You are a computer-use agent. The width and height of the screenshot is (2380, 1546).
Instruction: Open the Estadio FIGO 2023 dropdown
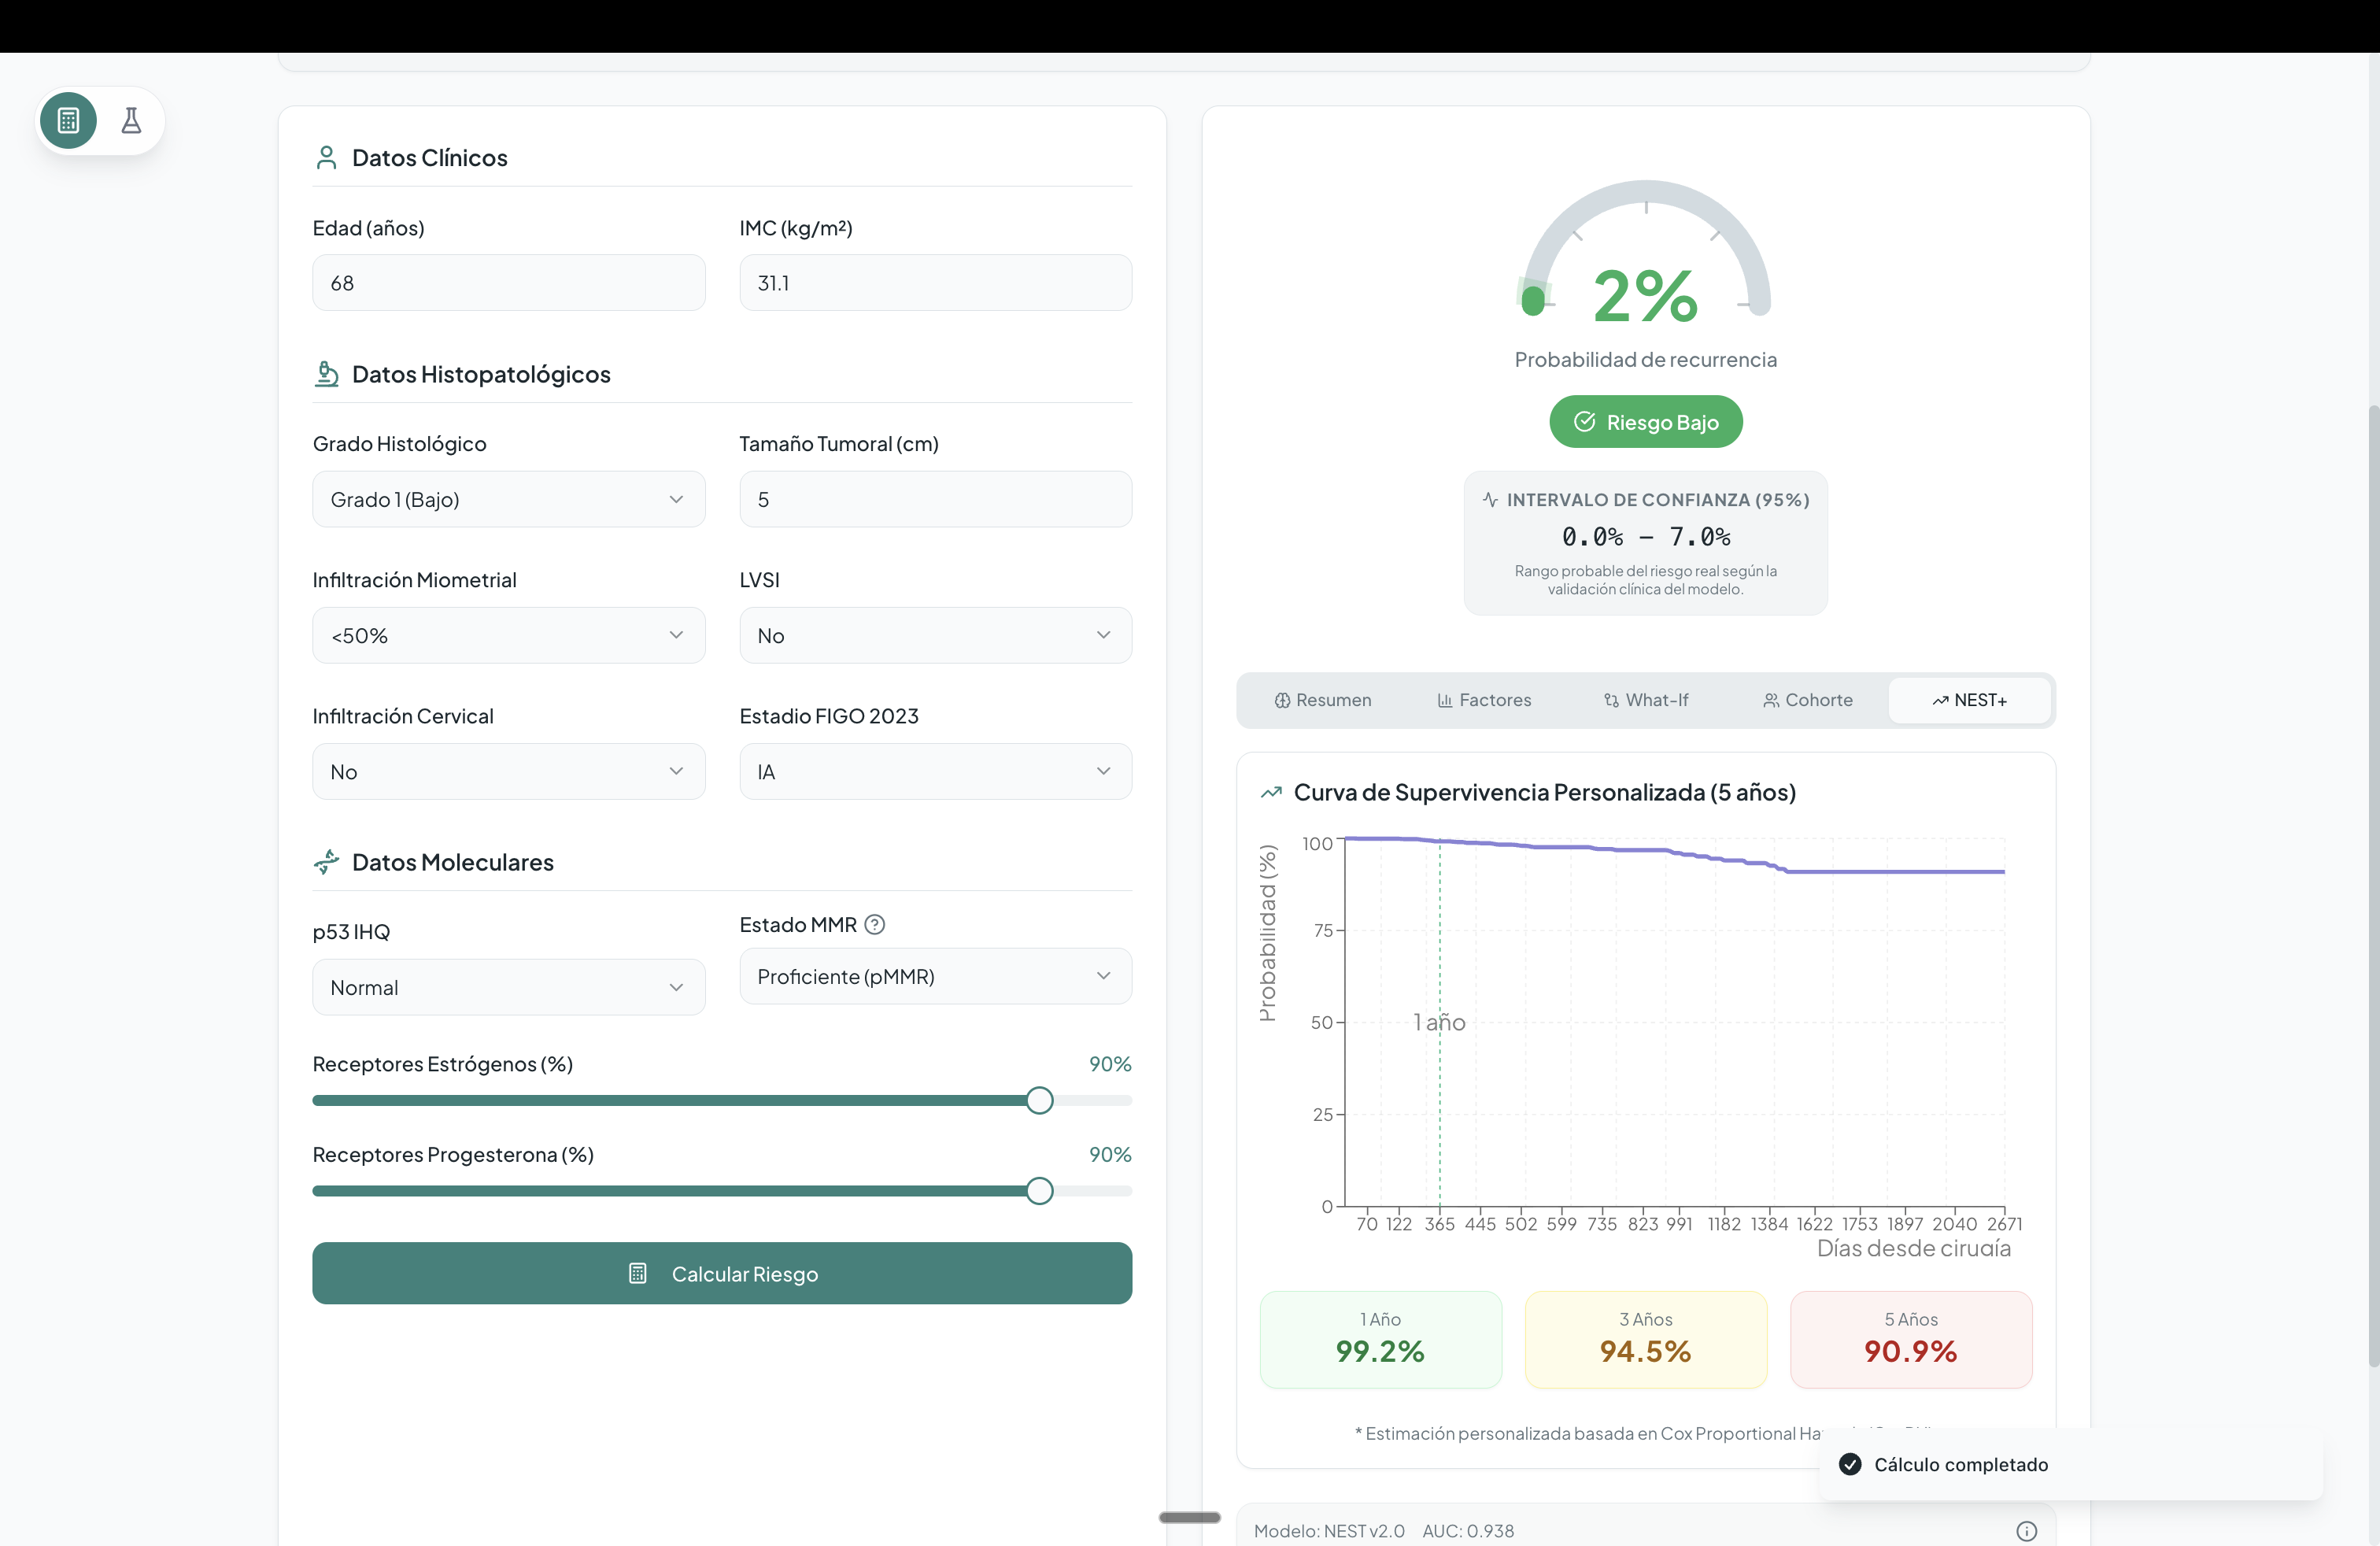(x=935, y=771)
